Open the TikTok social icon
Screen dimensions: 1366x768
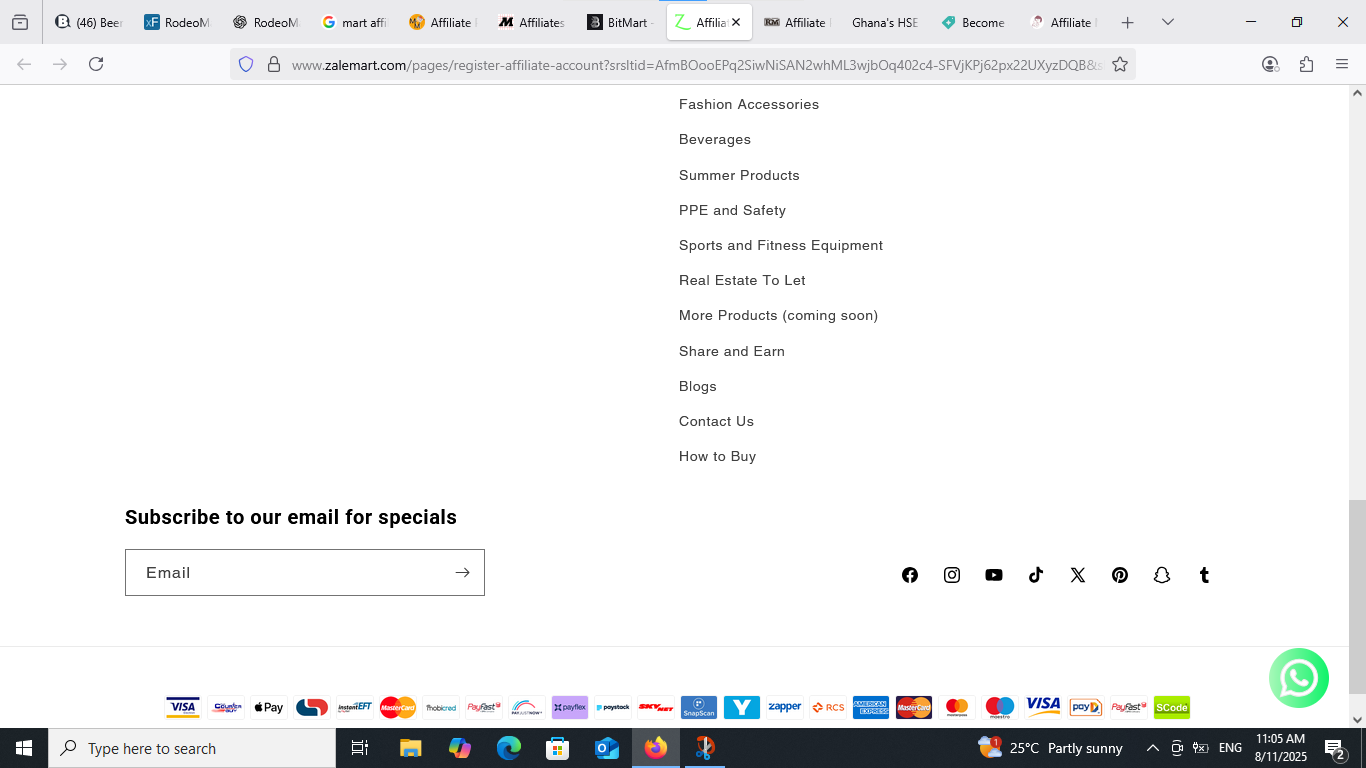coord(1036,575)
